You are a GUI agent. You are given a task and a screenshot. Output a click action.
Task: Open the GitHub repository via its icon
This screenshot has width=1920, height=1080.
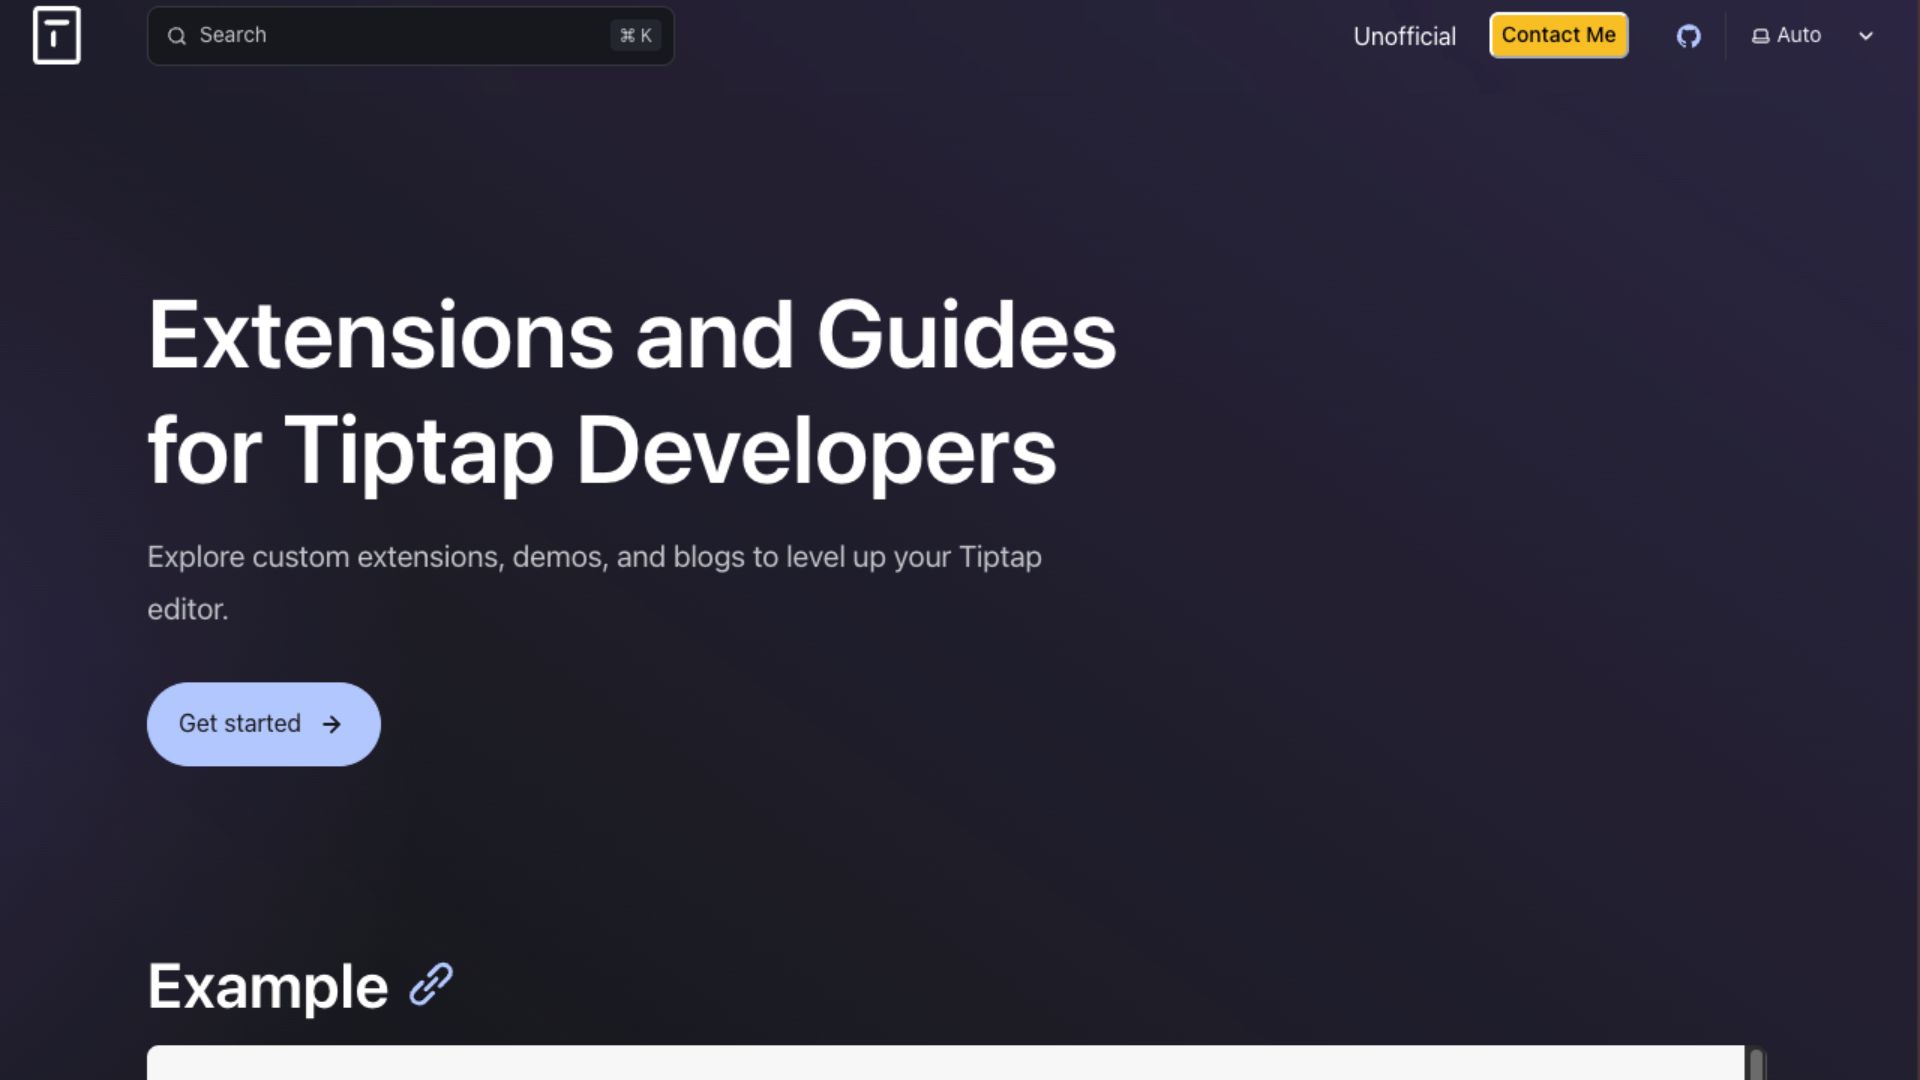(x=1689, y=35)
